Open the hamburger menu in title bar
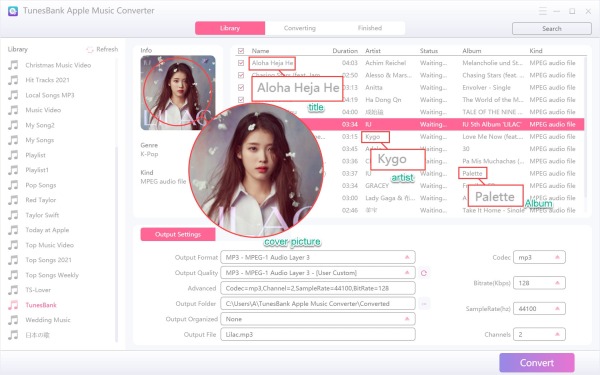Image resolution: width=600 pixels, height=375 pixels. [542, 11]
